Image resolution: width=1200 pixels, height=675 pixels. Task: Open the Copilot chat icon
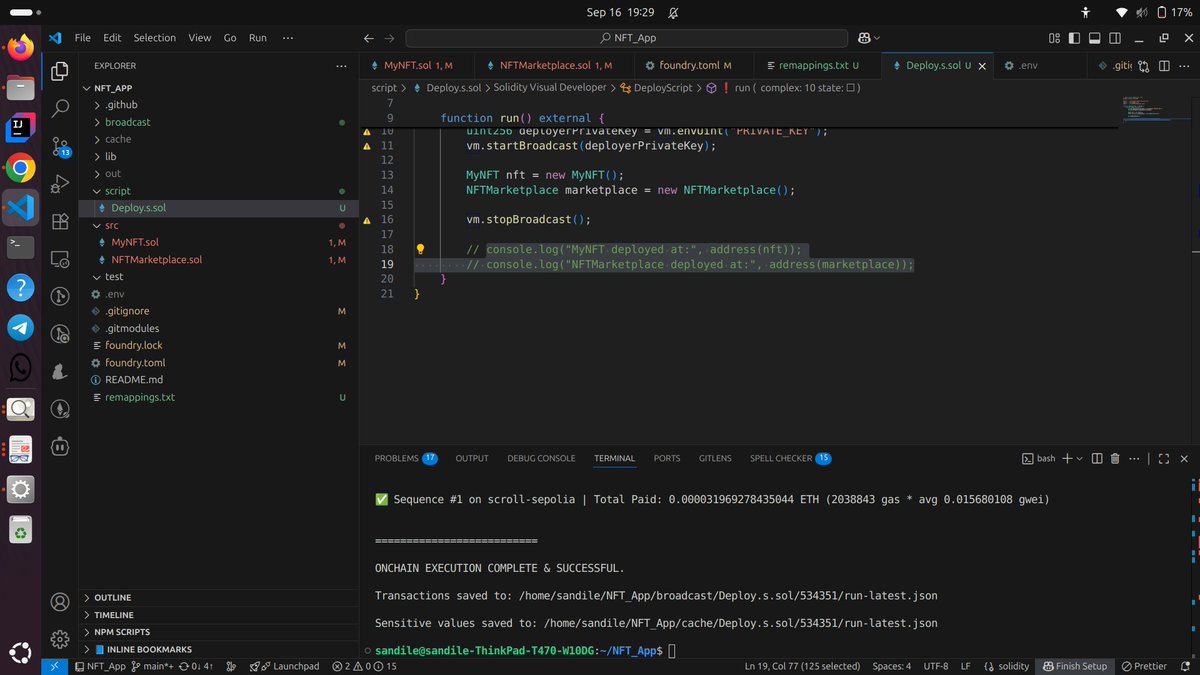[x=864, y=38]
